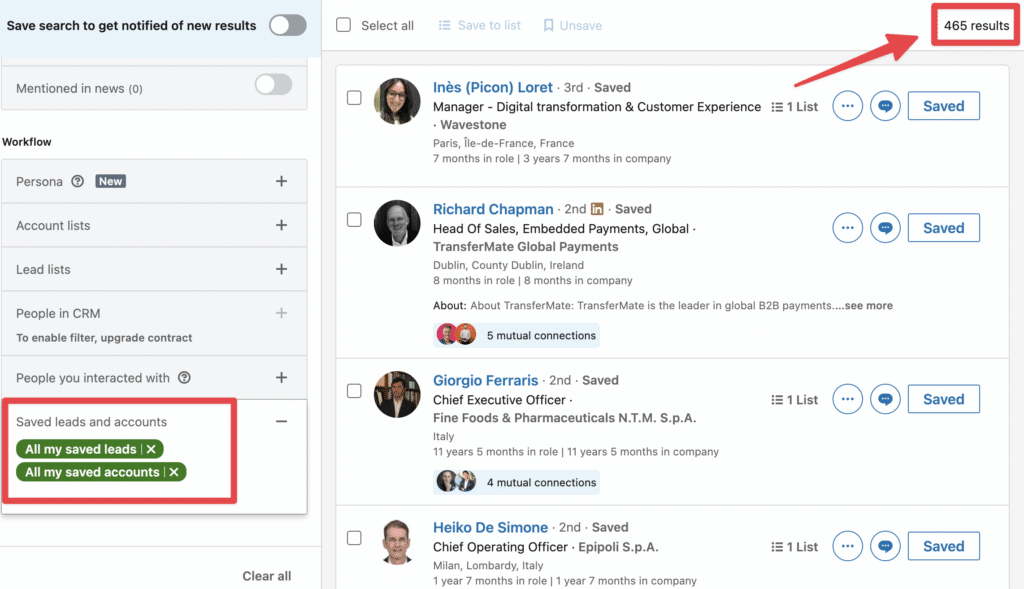This screenshot has height=589, width=1024.
Task: Click the LinkedIn premium badge by Richard Chapman
Action: click(x=597, y=209)
